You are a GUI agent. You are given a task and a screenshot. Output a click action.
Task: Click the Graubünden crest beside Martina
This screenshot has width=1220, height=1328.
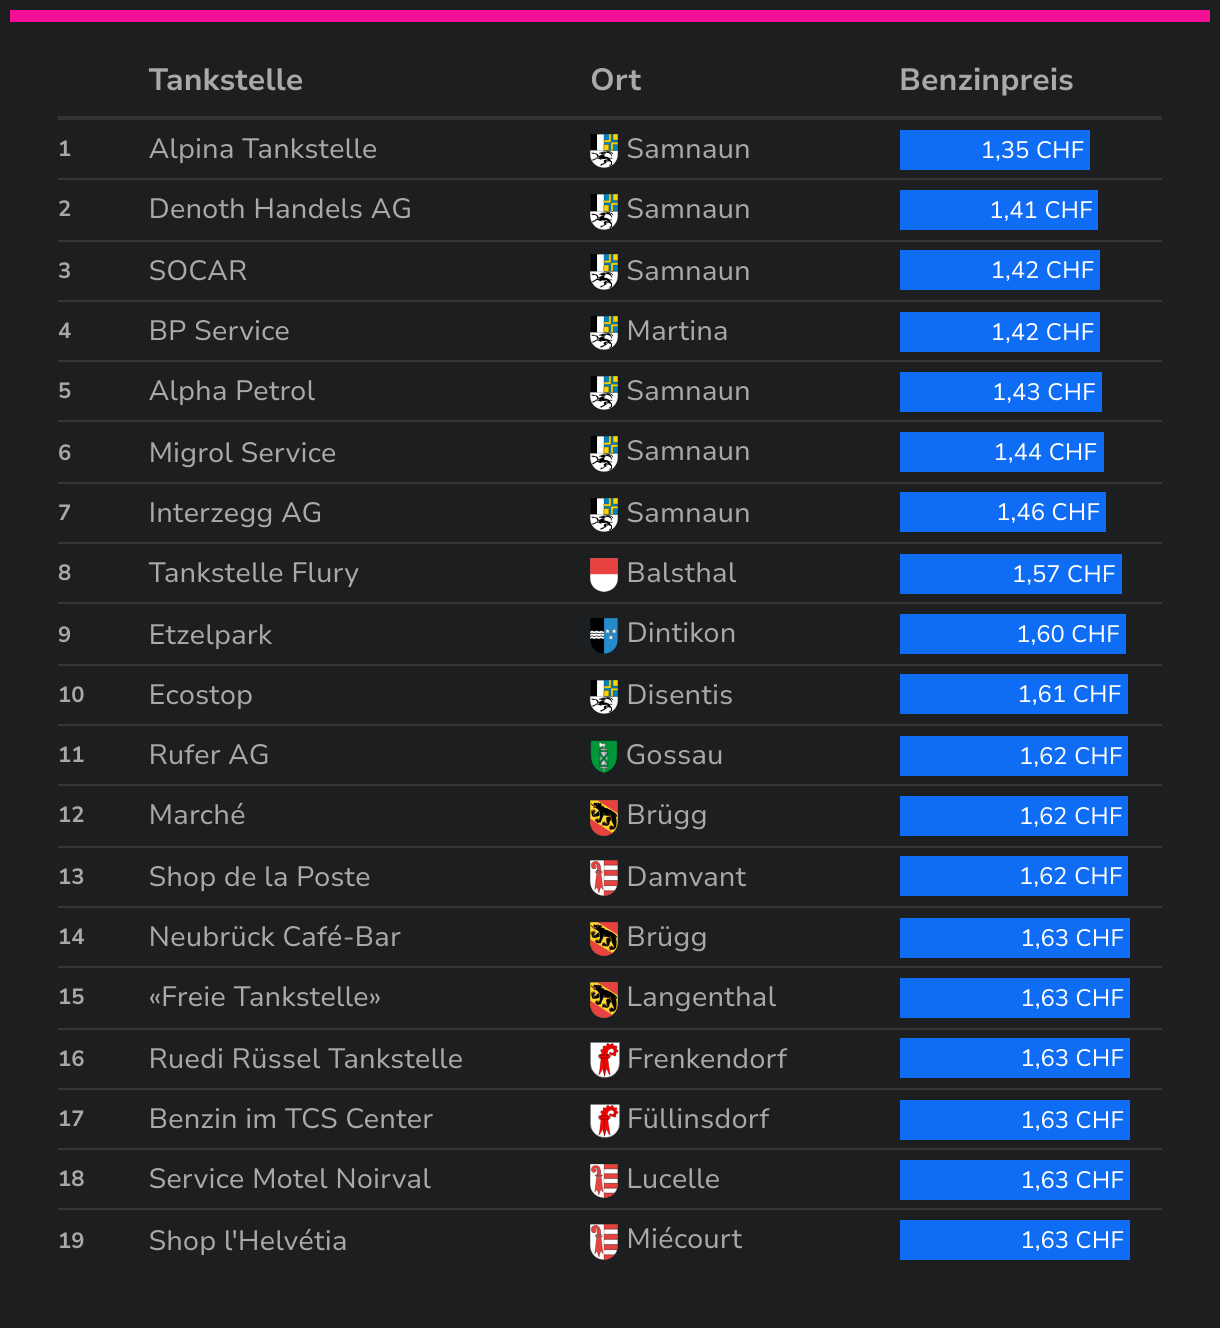[x=604, y=332]
